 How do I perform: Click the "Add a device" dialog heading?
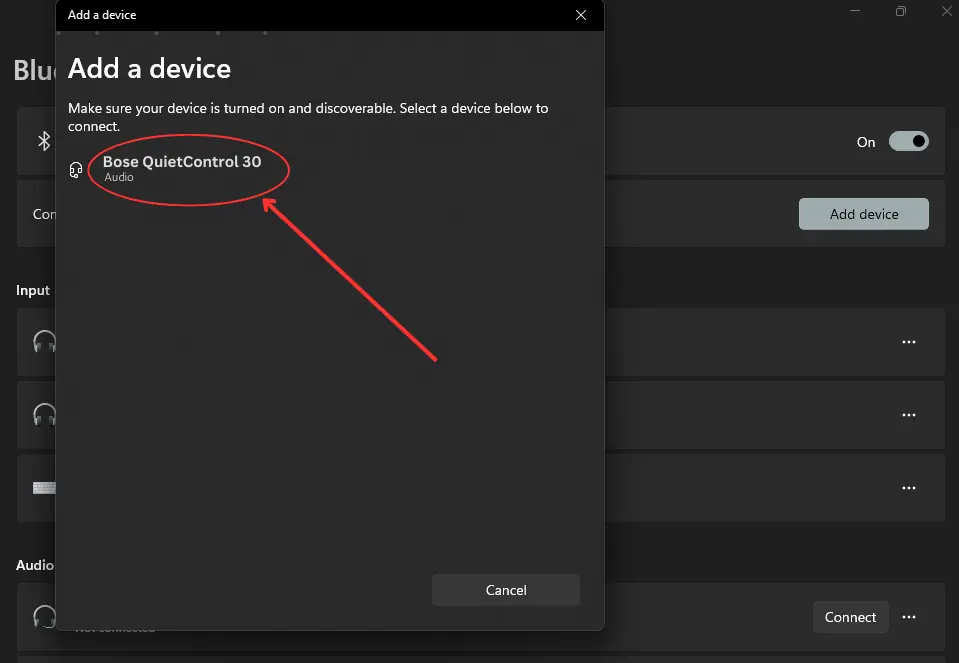point(149,69)
